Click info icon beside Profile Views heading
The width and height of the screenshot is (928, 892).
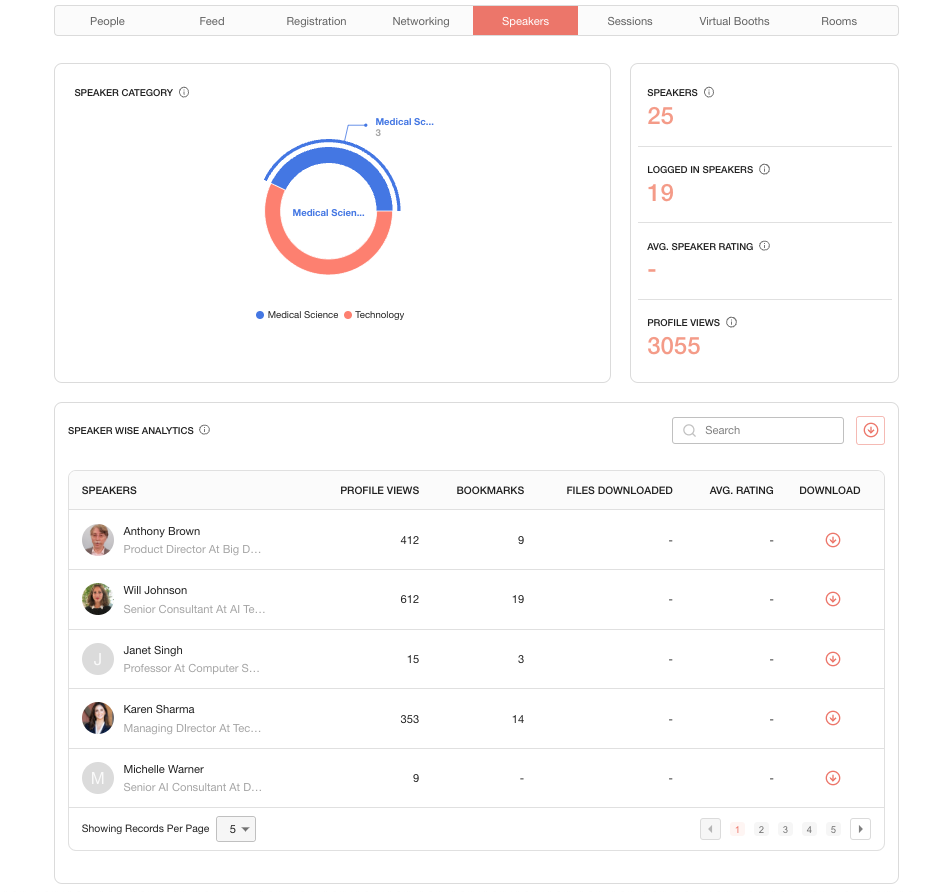click(732, 323)
